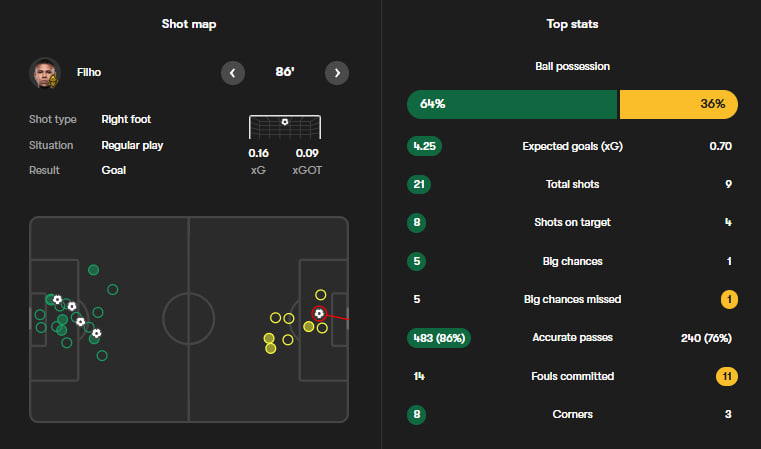Click the green 64% possession bar
The height and width of the screenshot is (449, 761).
tap(512, 104)
